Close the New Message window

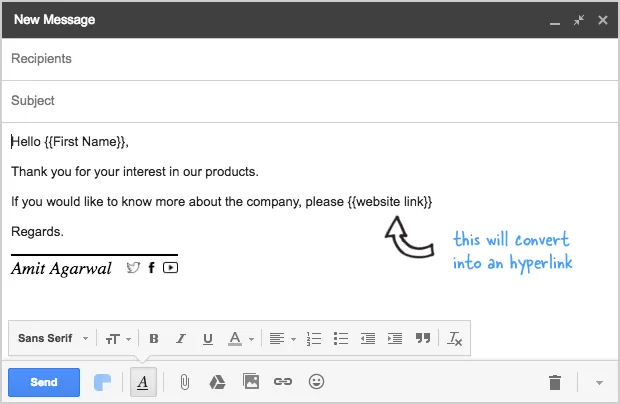pos(603,20)
